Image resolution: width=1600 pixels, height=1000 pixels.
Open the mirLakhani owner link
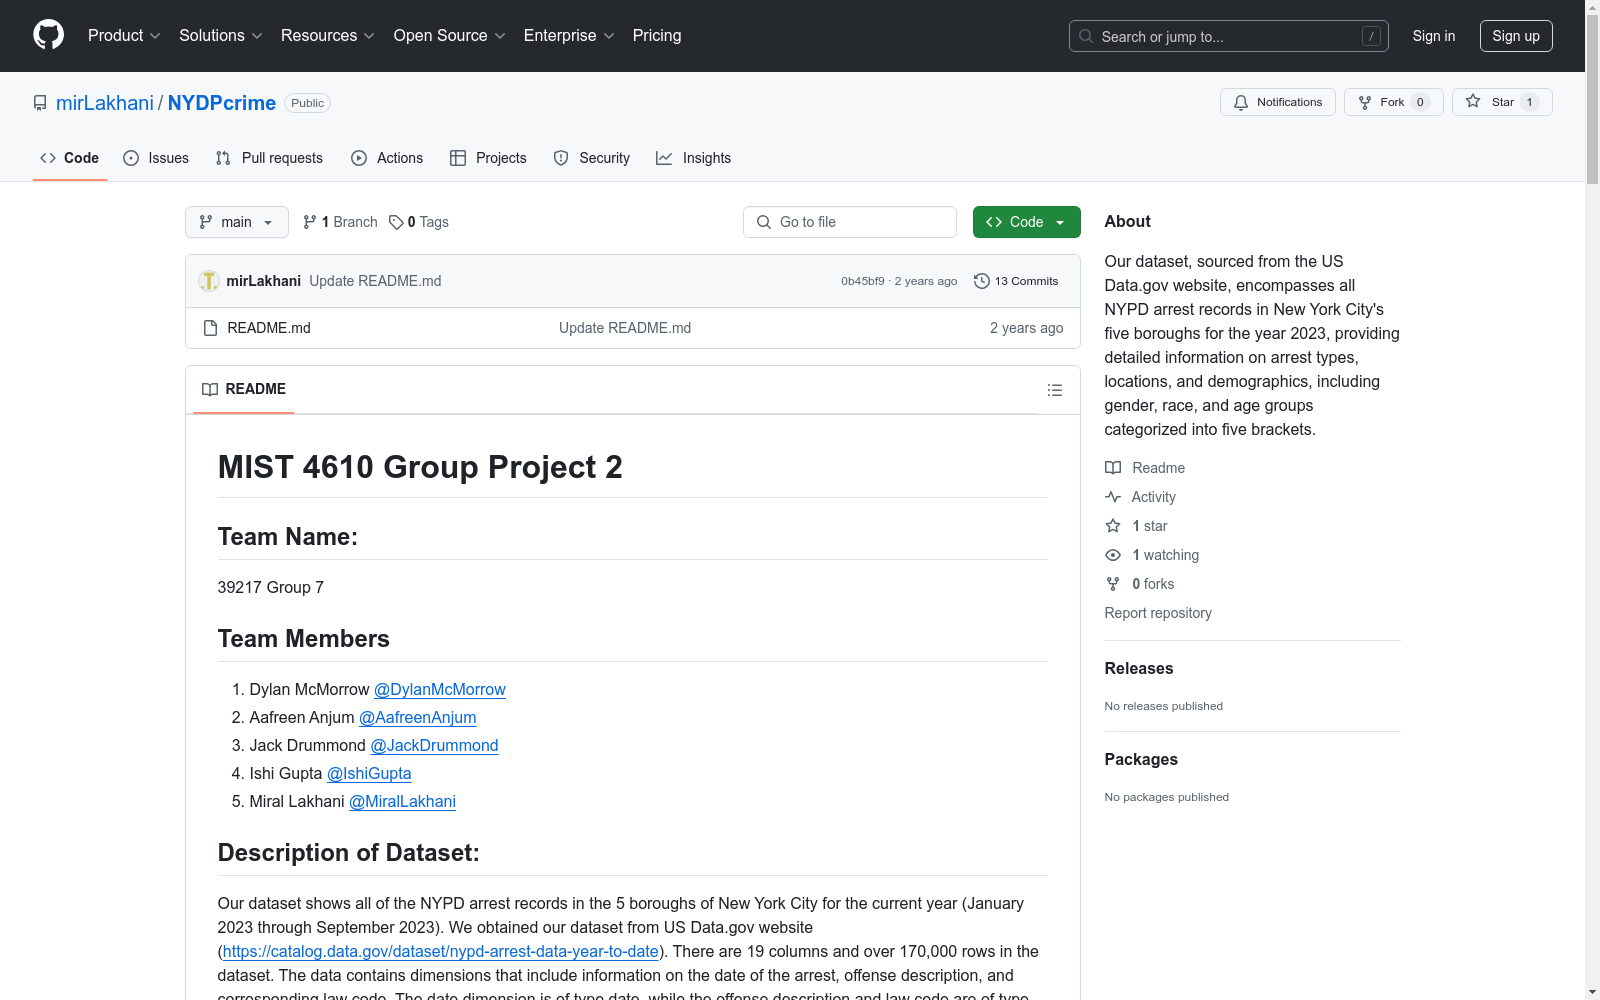click(105, 103)
